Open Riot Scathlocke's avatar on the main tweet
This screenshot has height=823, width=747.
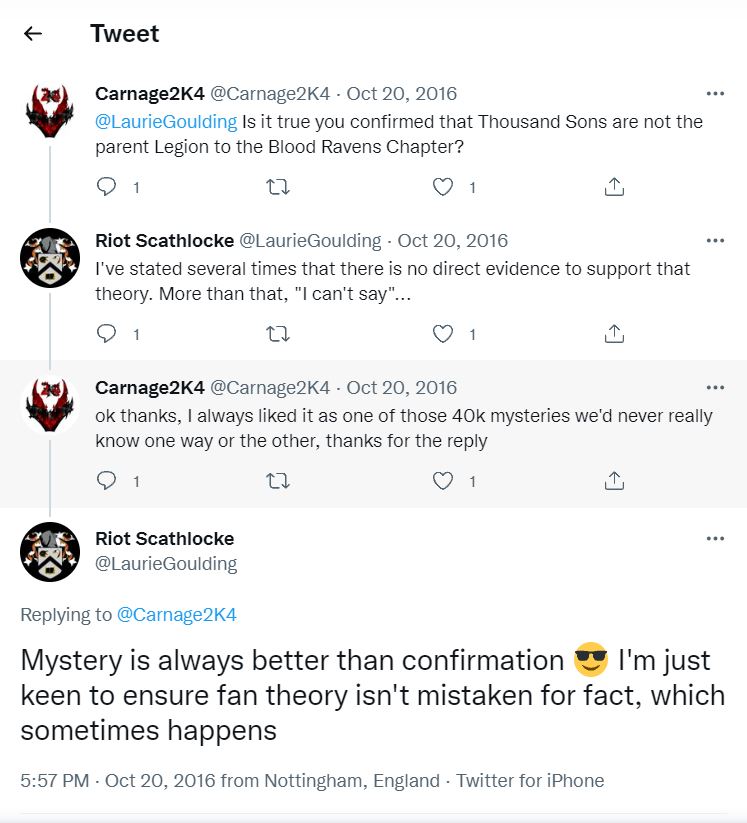click(x=50, y=552)
